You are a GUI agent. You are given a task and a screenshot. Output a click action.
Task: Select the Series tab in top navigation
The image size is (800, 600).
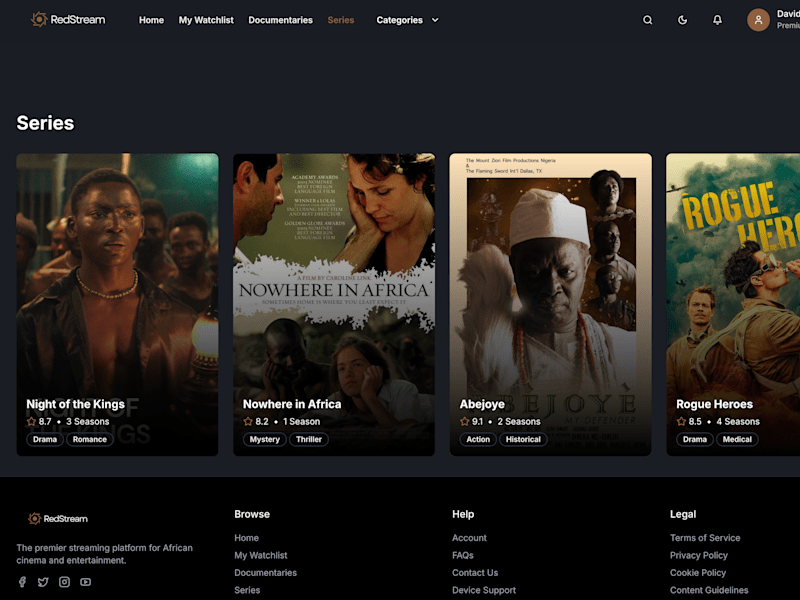pos(341,20)
